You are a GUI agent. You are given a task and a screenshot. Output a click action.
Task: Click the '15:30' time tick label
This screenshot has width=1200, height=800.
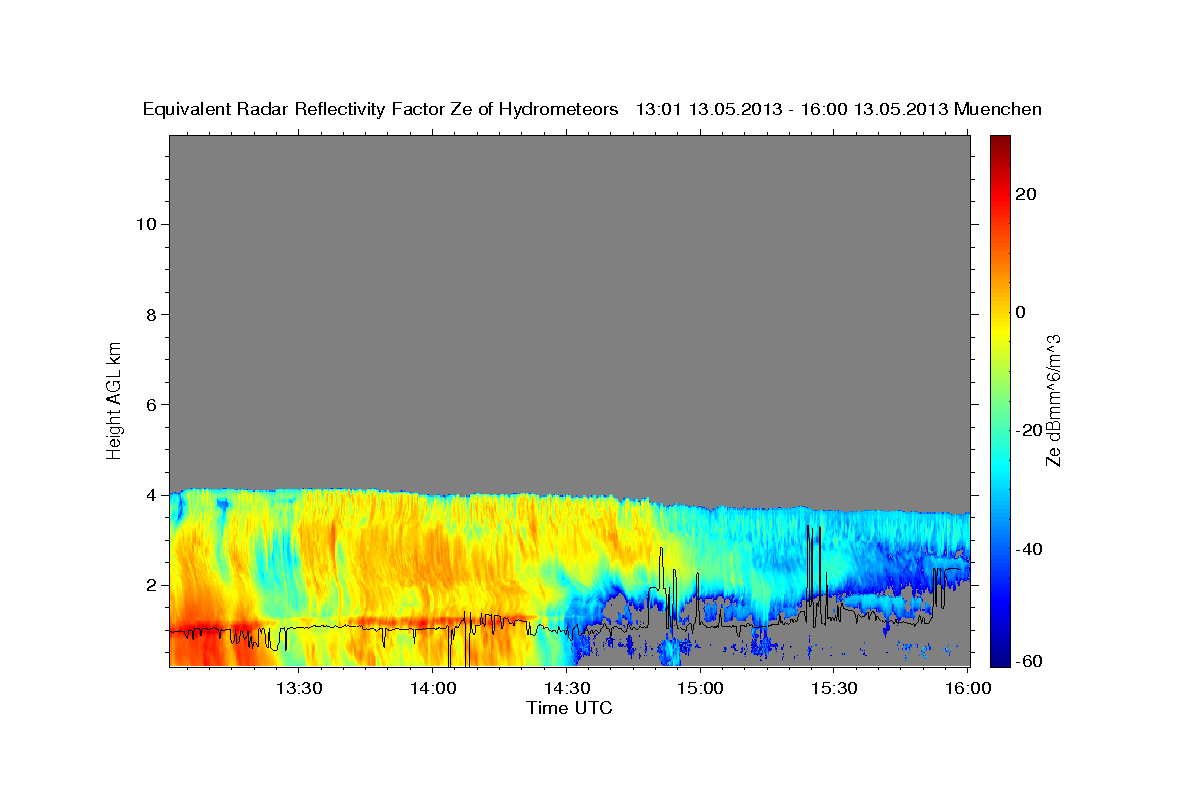(834, 688)
